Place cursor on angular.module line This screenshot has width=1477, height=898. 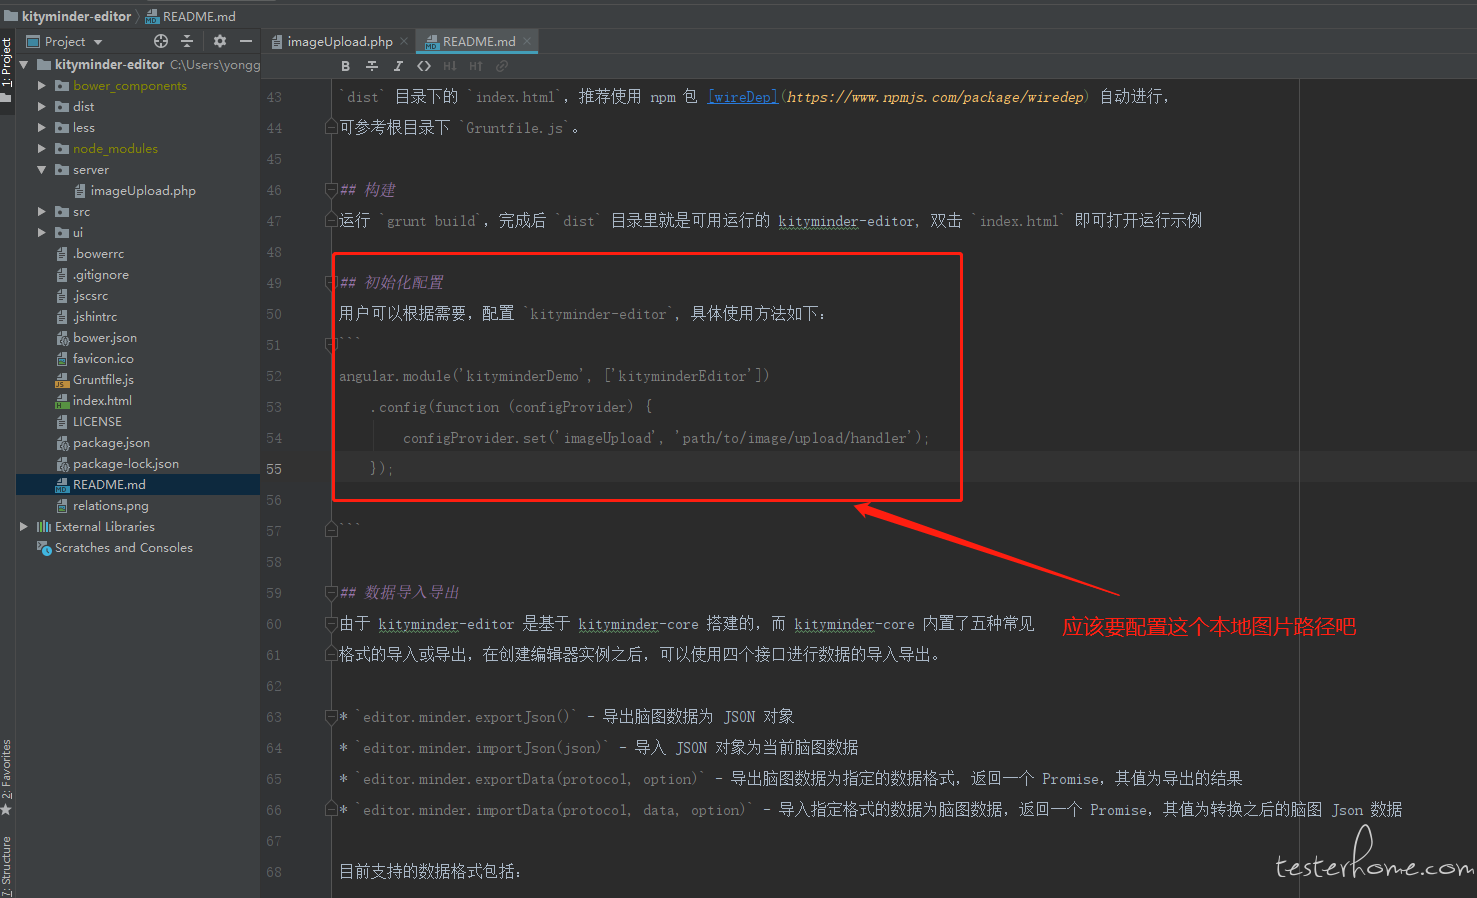pyautogui.click(x=554, y=376)
